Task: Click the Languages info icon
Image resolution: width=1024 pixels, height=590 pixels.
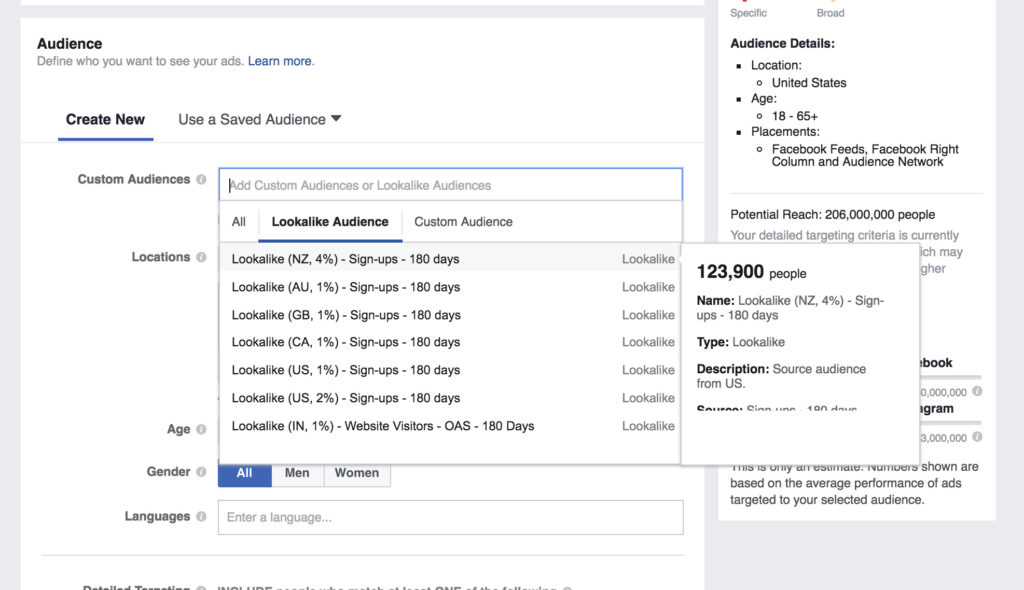Action: pos(201,516)
